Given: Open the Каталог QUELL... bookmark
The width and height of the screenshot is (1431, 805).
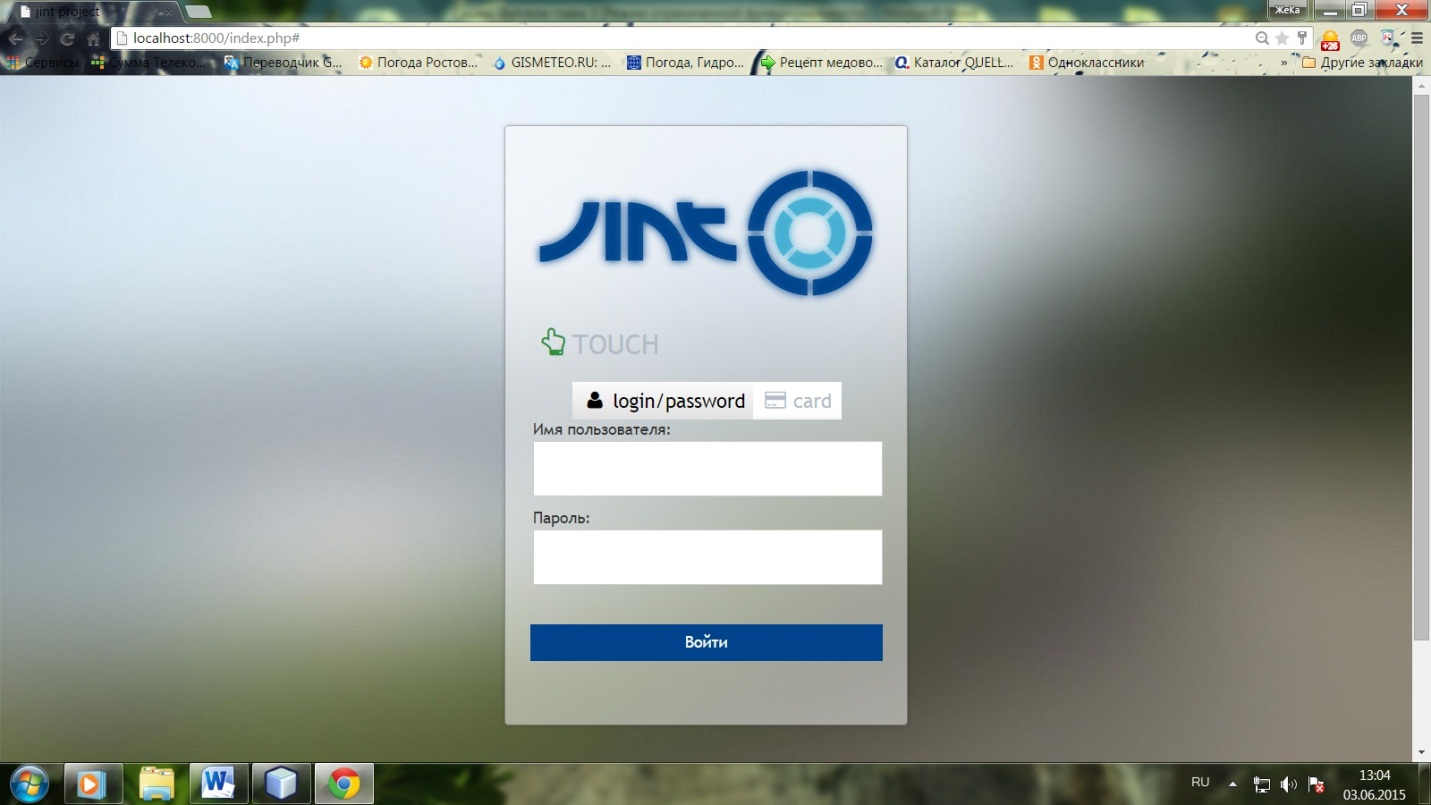Looking at the screenshot, I should (955, 62).
